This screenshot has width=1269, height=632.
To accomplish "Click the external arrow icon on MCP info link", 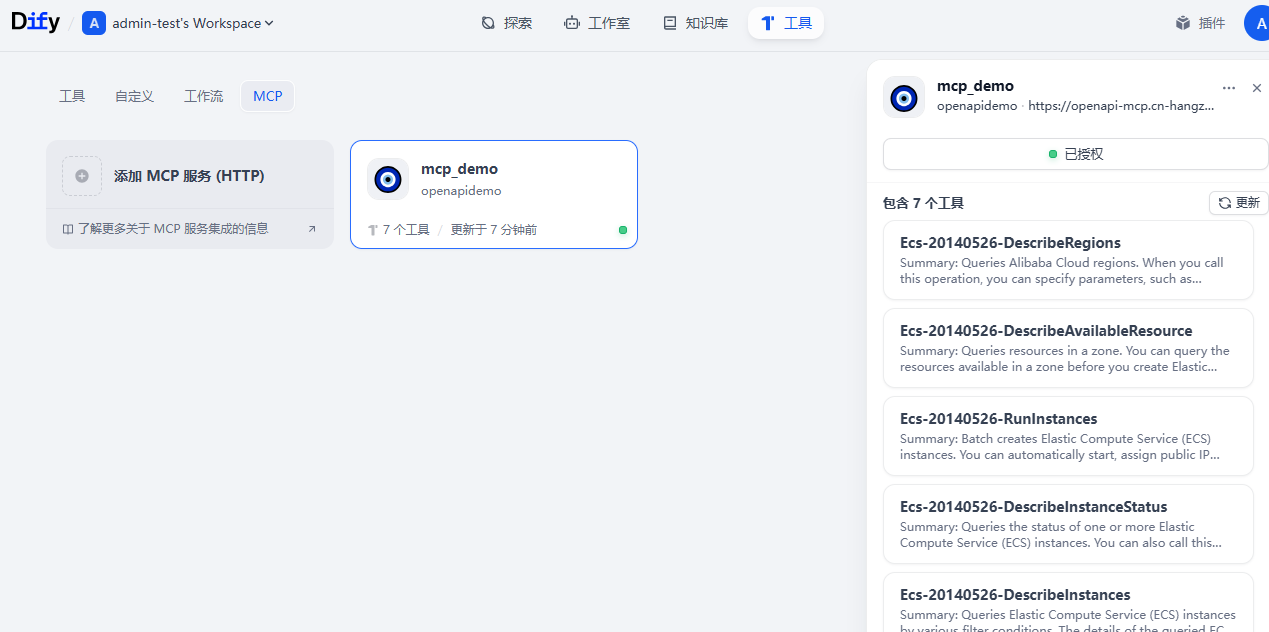I will (x=311, y=229).
